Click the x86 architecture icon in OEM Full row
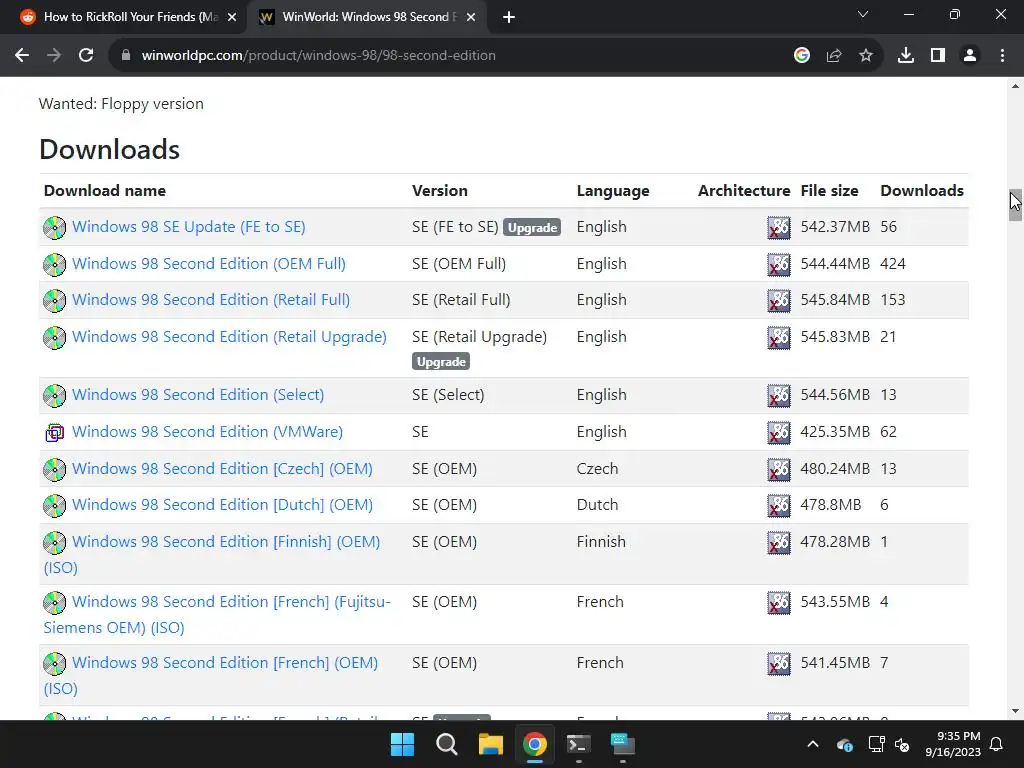Screen dimensions: 1024x768 pyautogui.click(x=778, y=264)
